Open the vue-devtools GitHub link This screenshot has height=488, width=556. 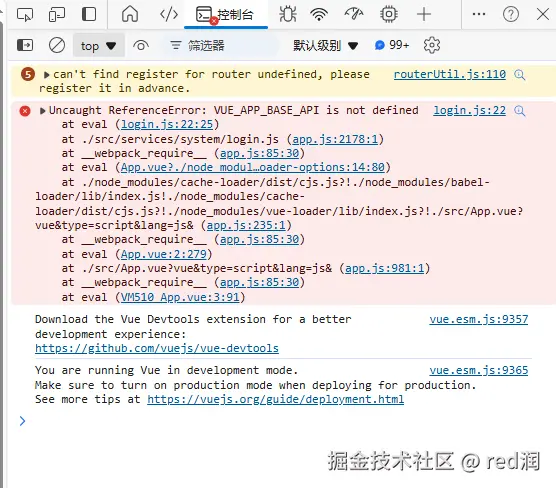[157, 348]
